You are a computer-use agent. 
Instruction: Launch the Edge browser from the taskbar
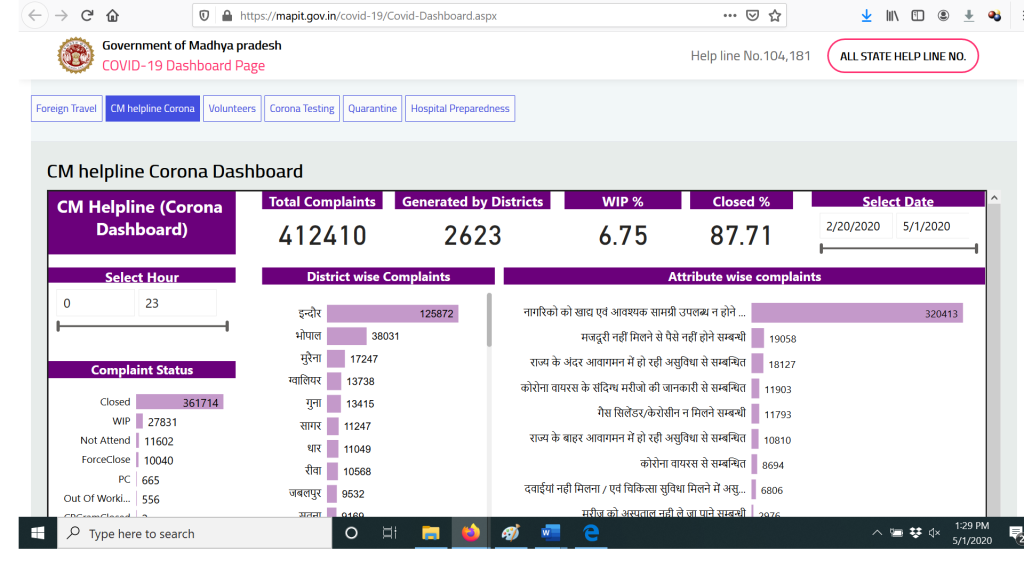click(591, 534)
